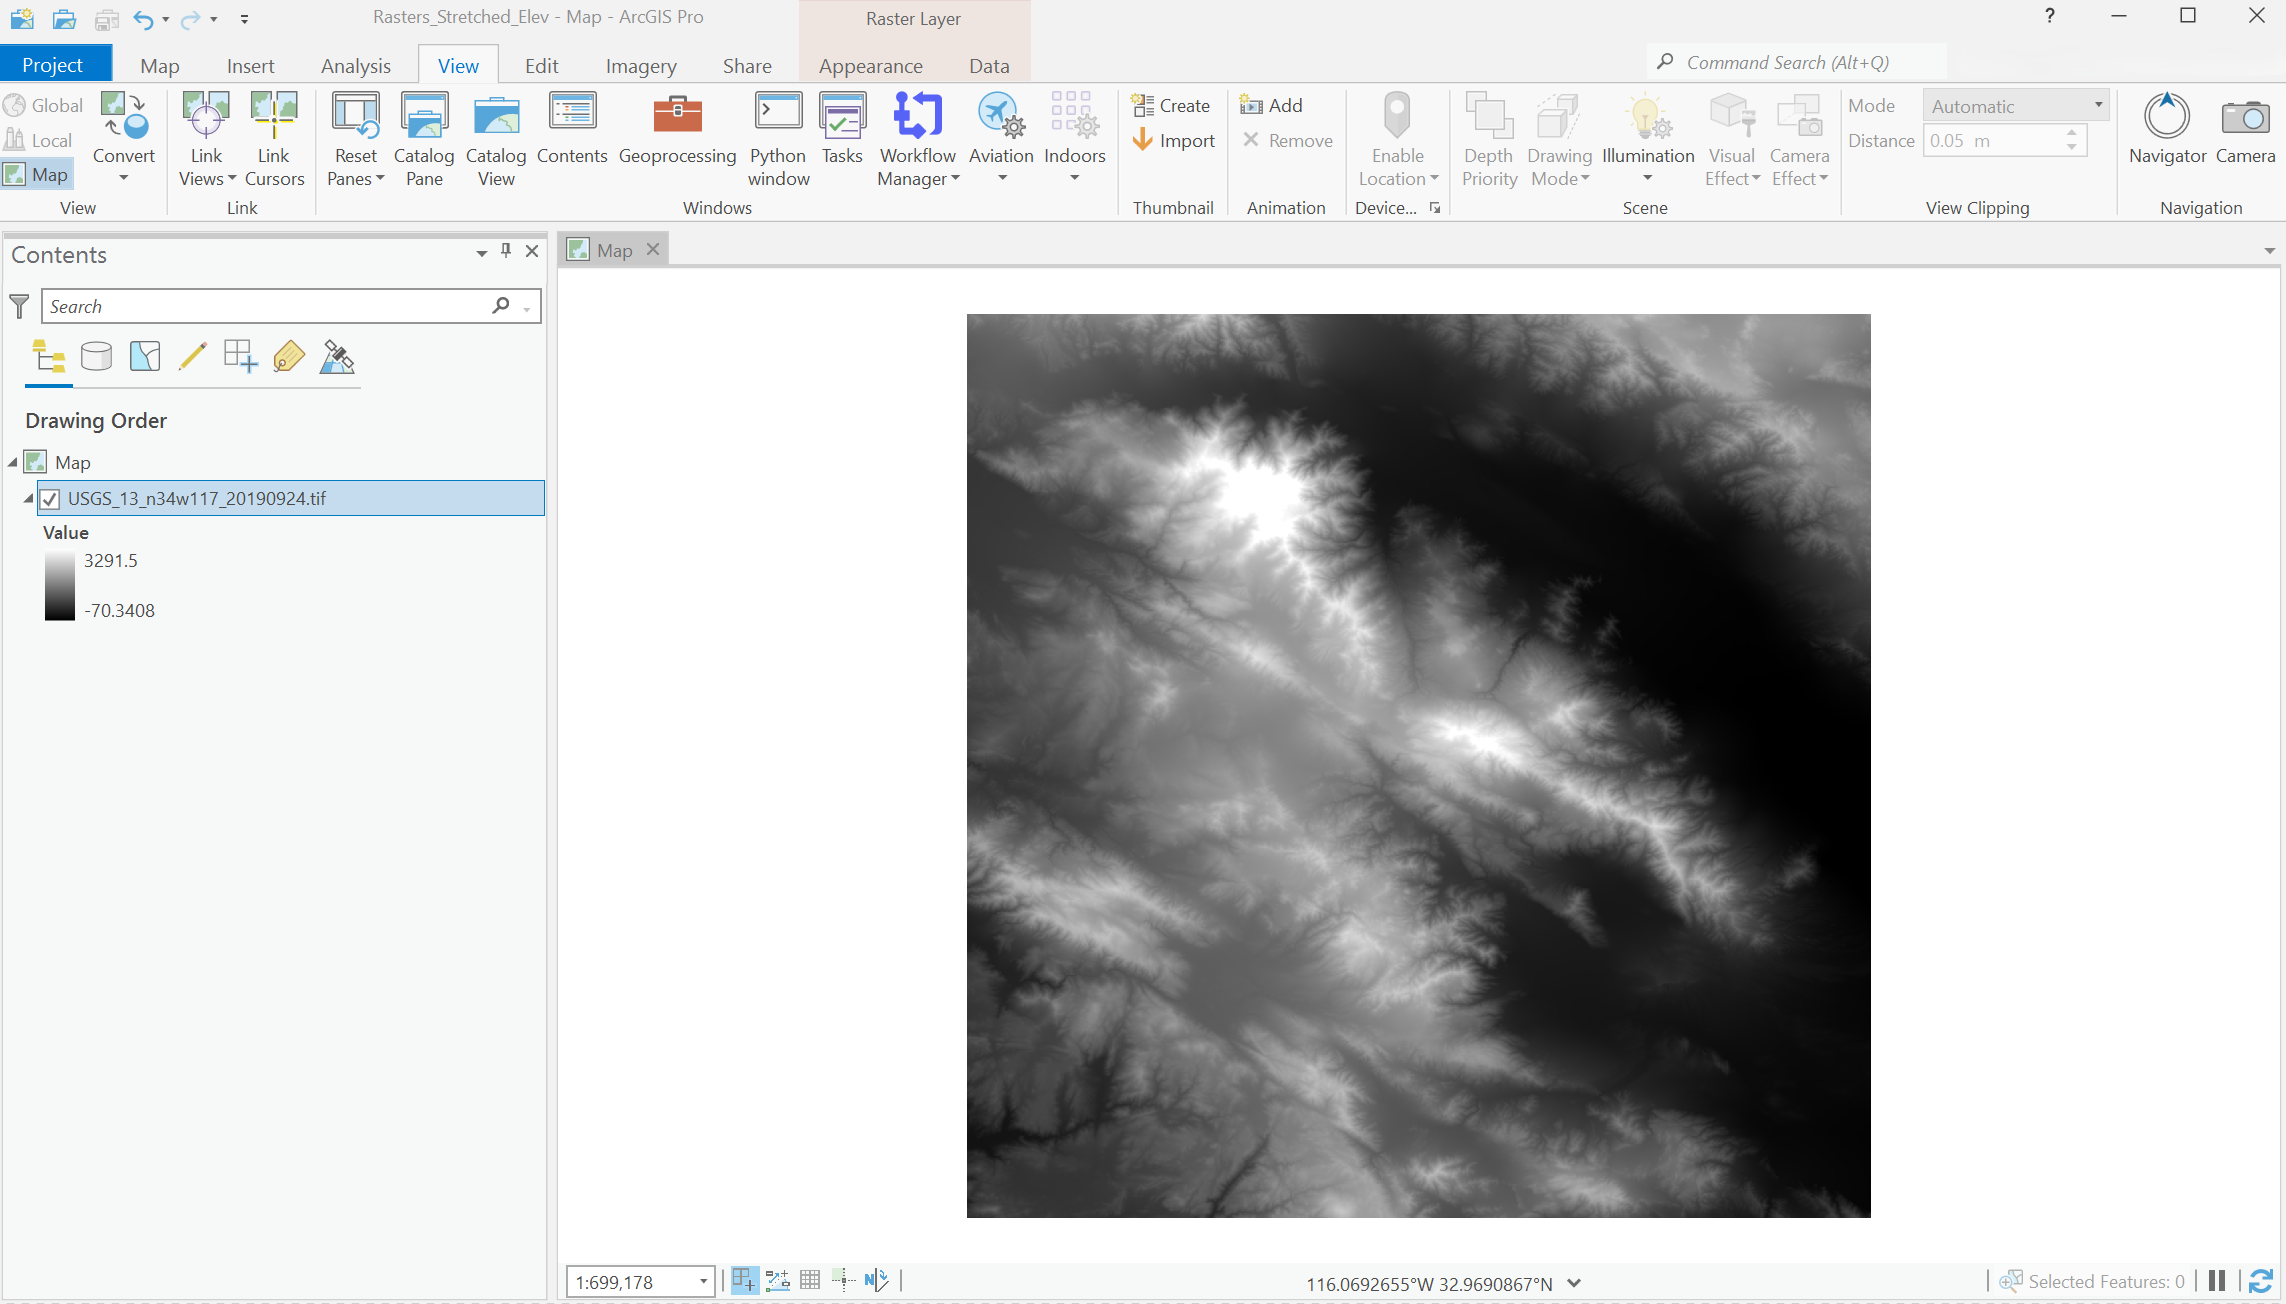Toggle the Map view mode
2286x1304 pixels.
click(37, 174)
